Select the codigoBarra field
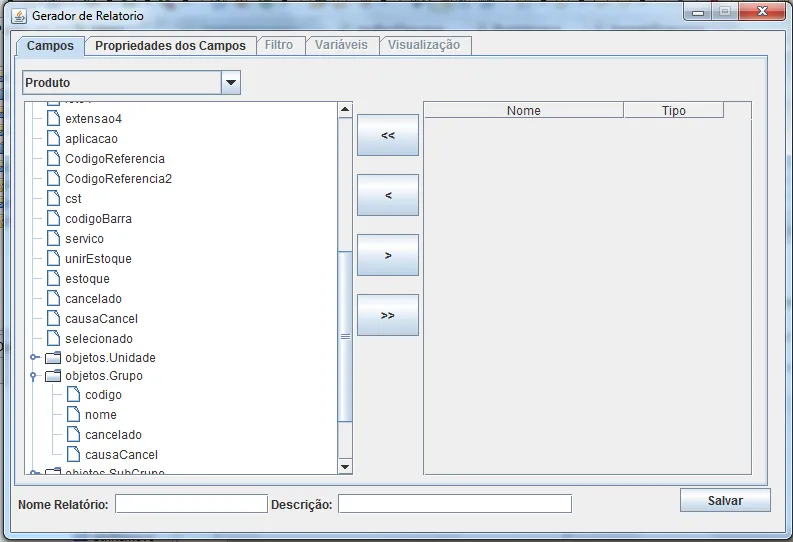 click(x=99, y=218)
